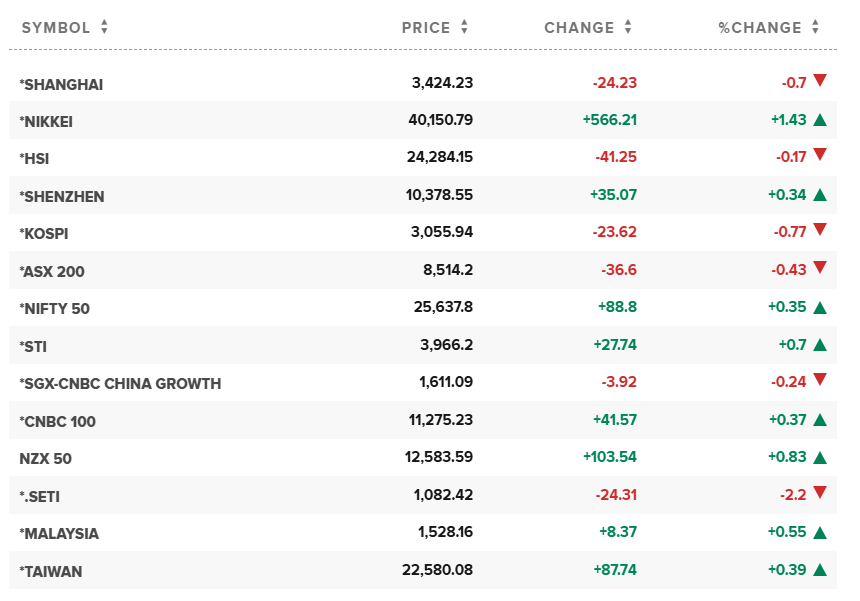Viewport: 860px width, 601px height.
Task: Click the green up arrow beside STI
Action: (x=820, y=345)
